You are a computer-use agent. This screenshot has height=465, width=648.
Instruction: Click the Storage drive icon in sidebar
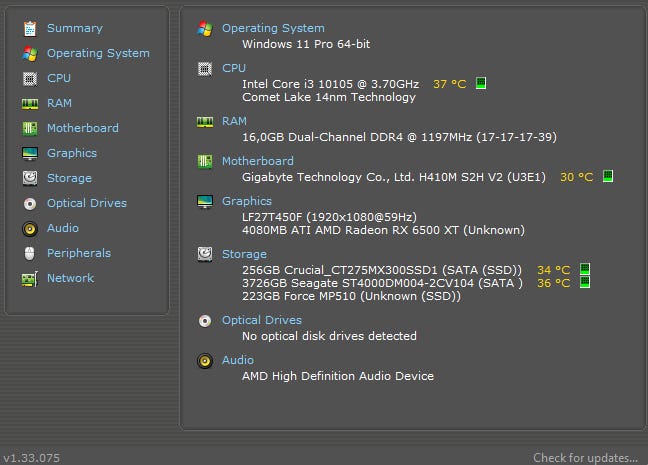click(x=29, y=178)
